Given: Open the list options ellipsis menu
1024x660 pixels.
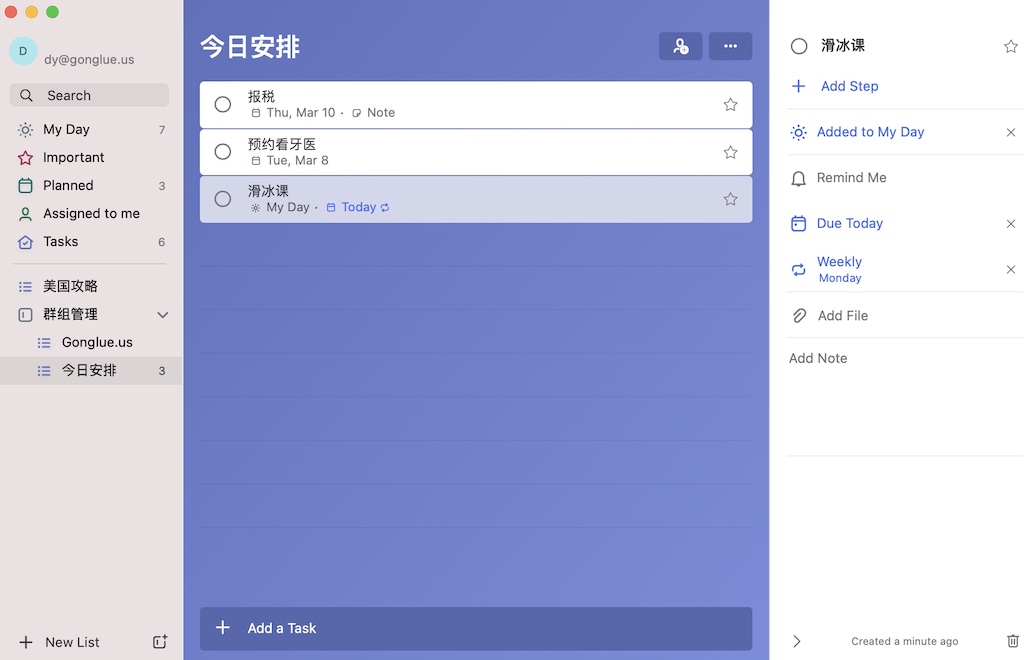Looking at the screenshot, I should pos(730,46).
